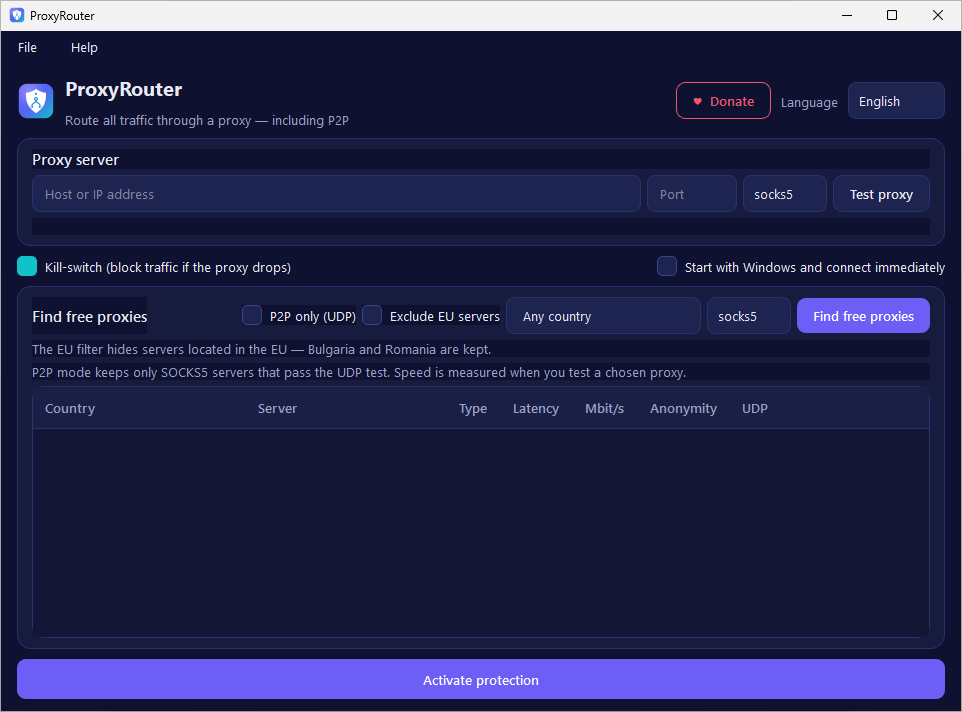This screenshot has height=712, width=962.
Task: Close the ProxyRouter window
Action: [937, 15]
